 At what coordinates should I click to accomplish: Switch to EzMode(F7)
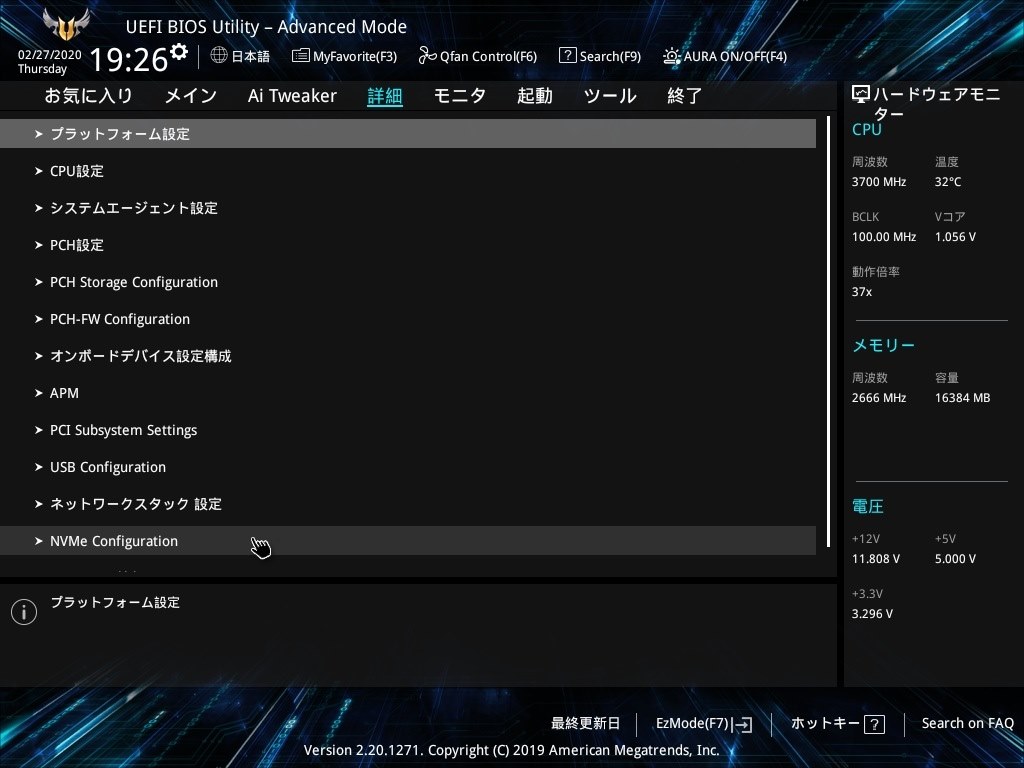pos(704,724)
